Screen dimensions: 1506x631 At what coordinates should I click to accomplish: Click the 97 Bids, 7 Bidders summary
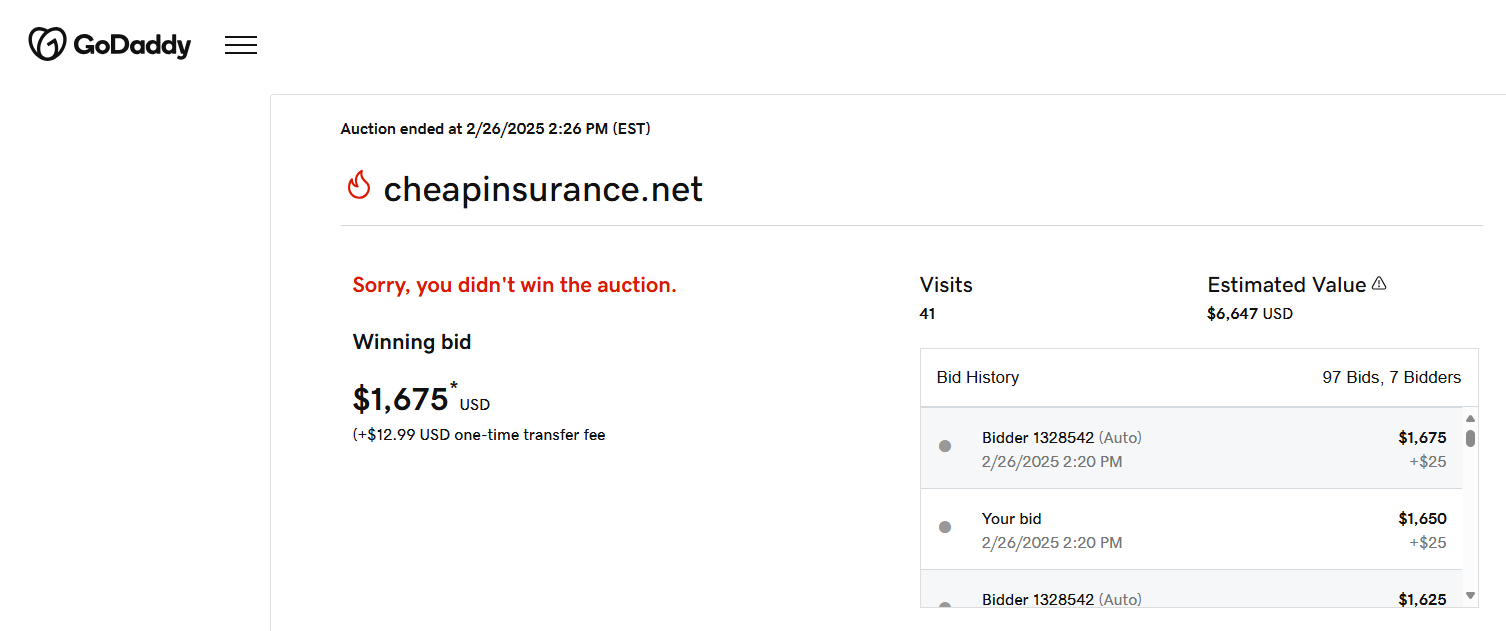pos(1391,377)
